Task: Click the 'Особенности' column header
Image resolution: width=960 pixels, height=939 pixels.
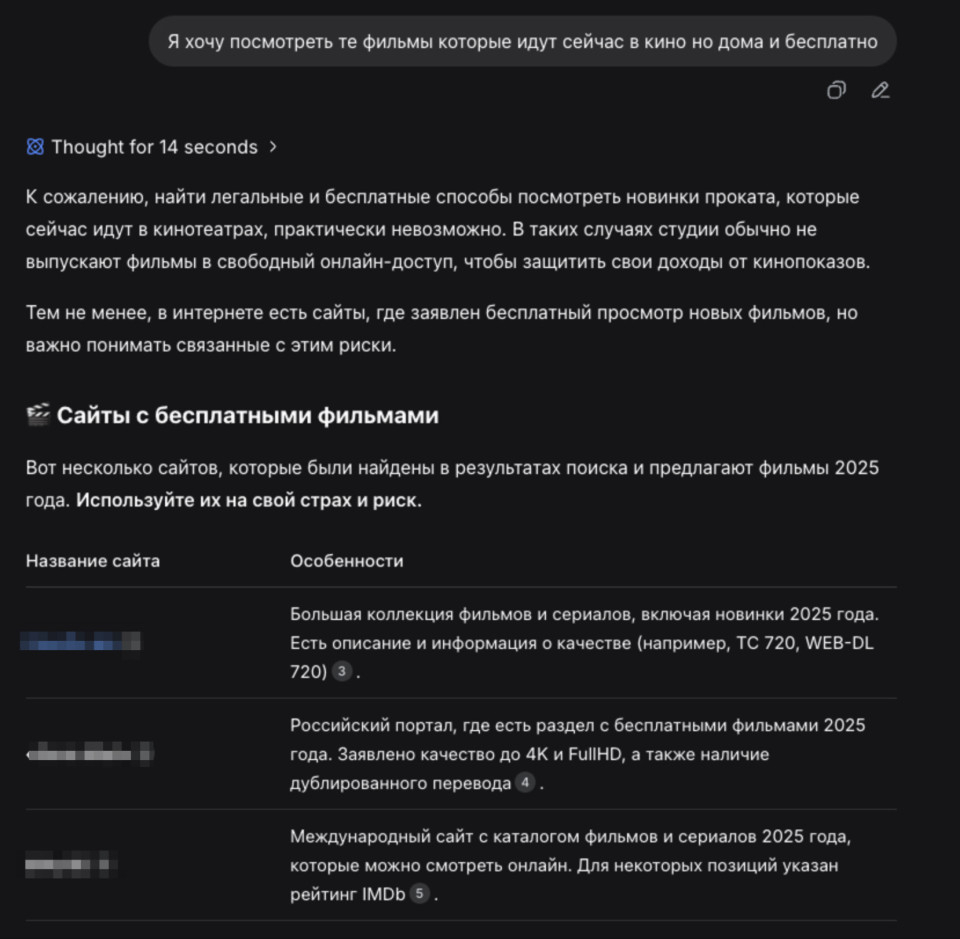Action: tap(347, 561)
